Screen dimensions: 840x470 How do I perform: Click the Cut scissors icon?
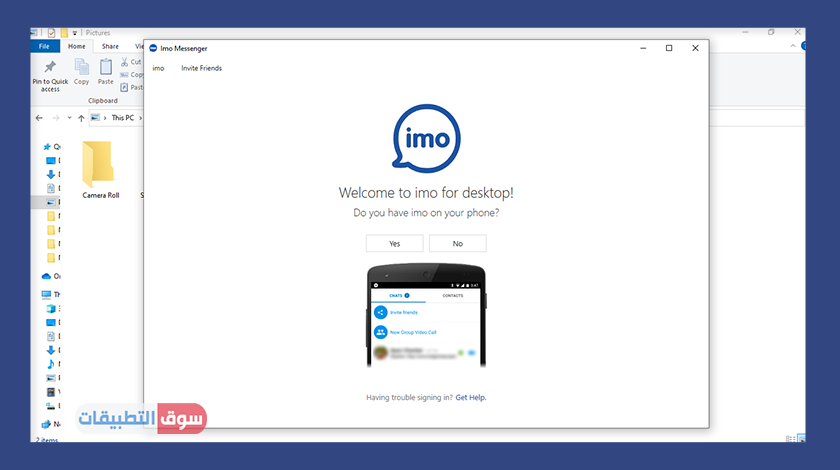124,62
